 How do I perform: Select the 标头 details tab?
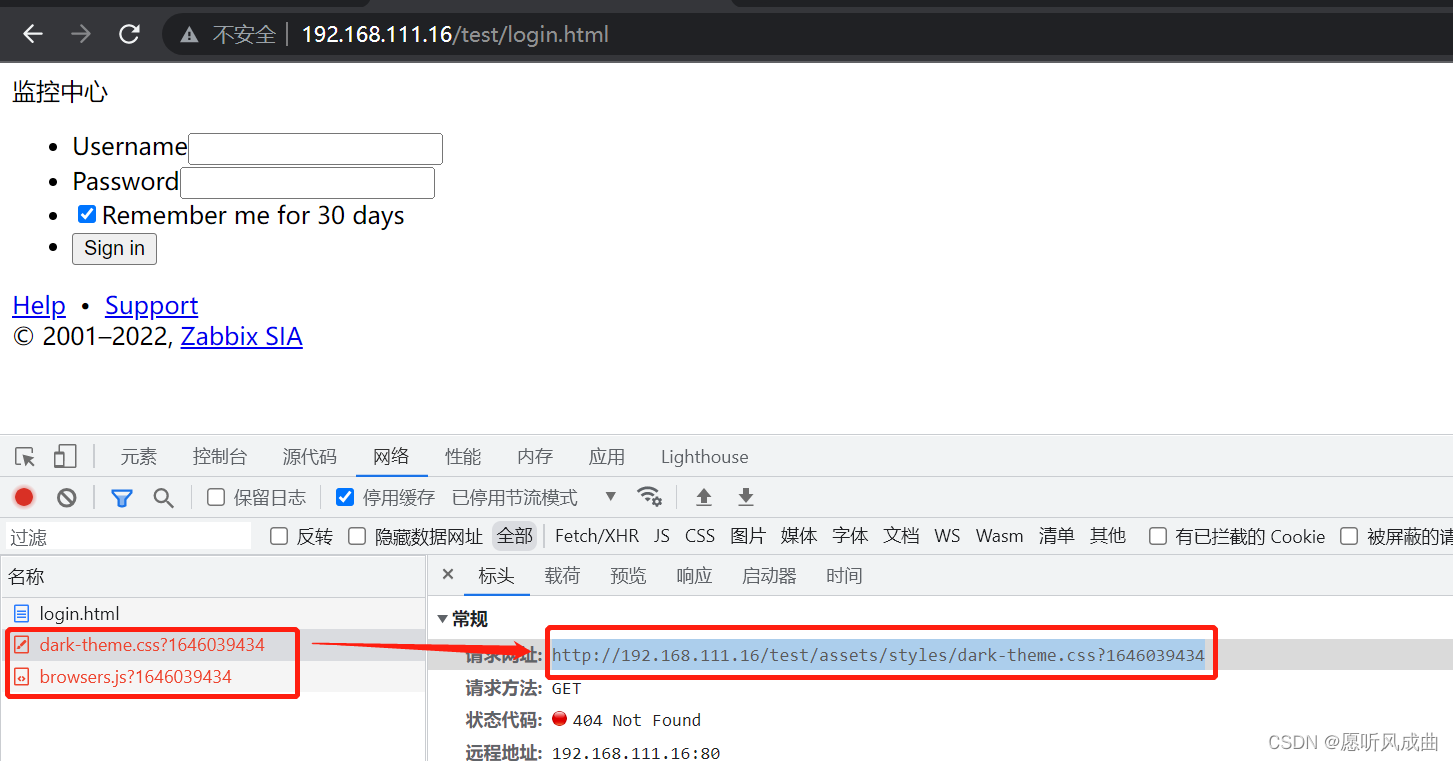pos(496,575)
